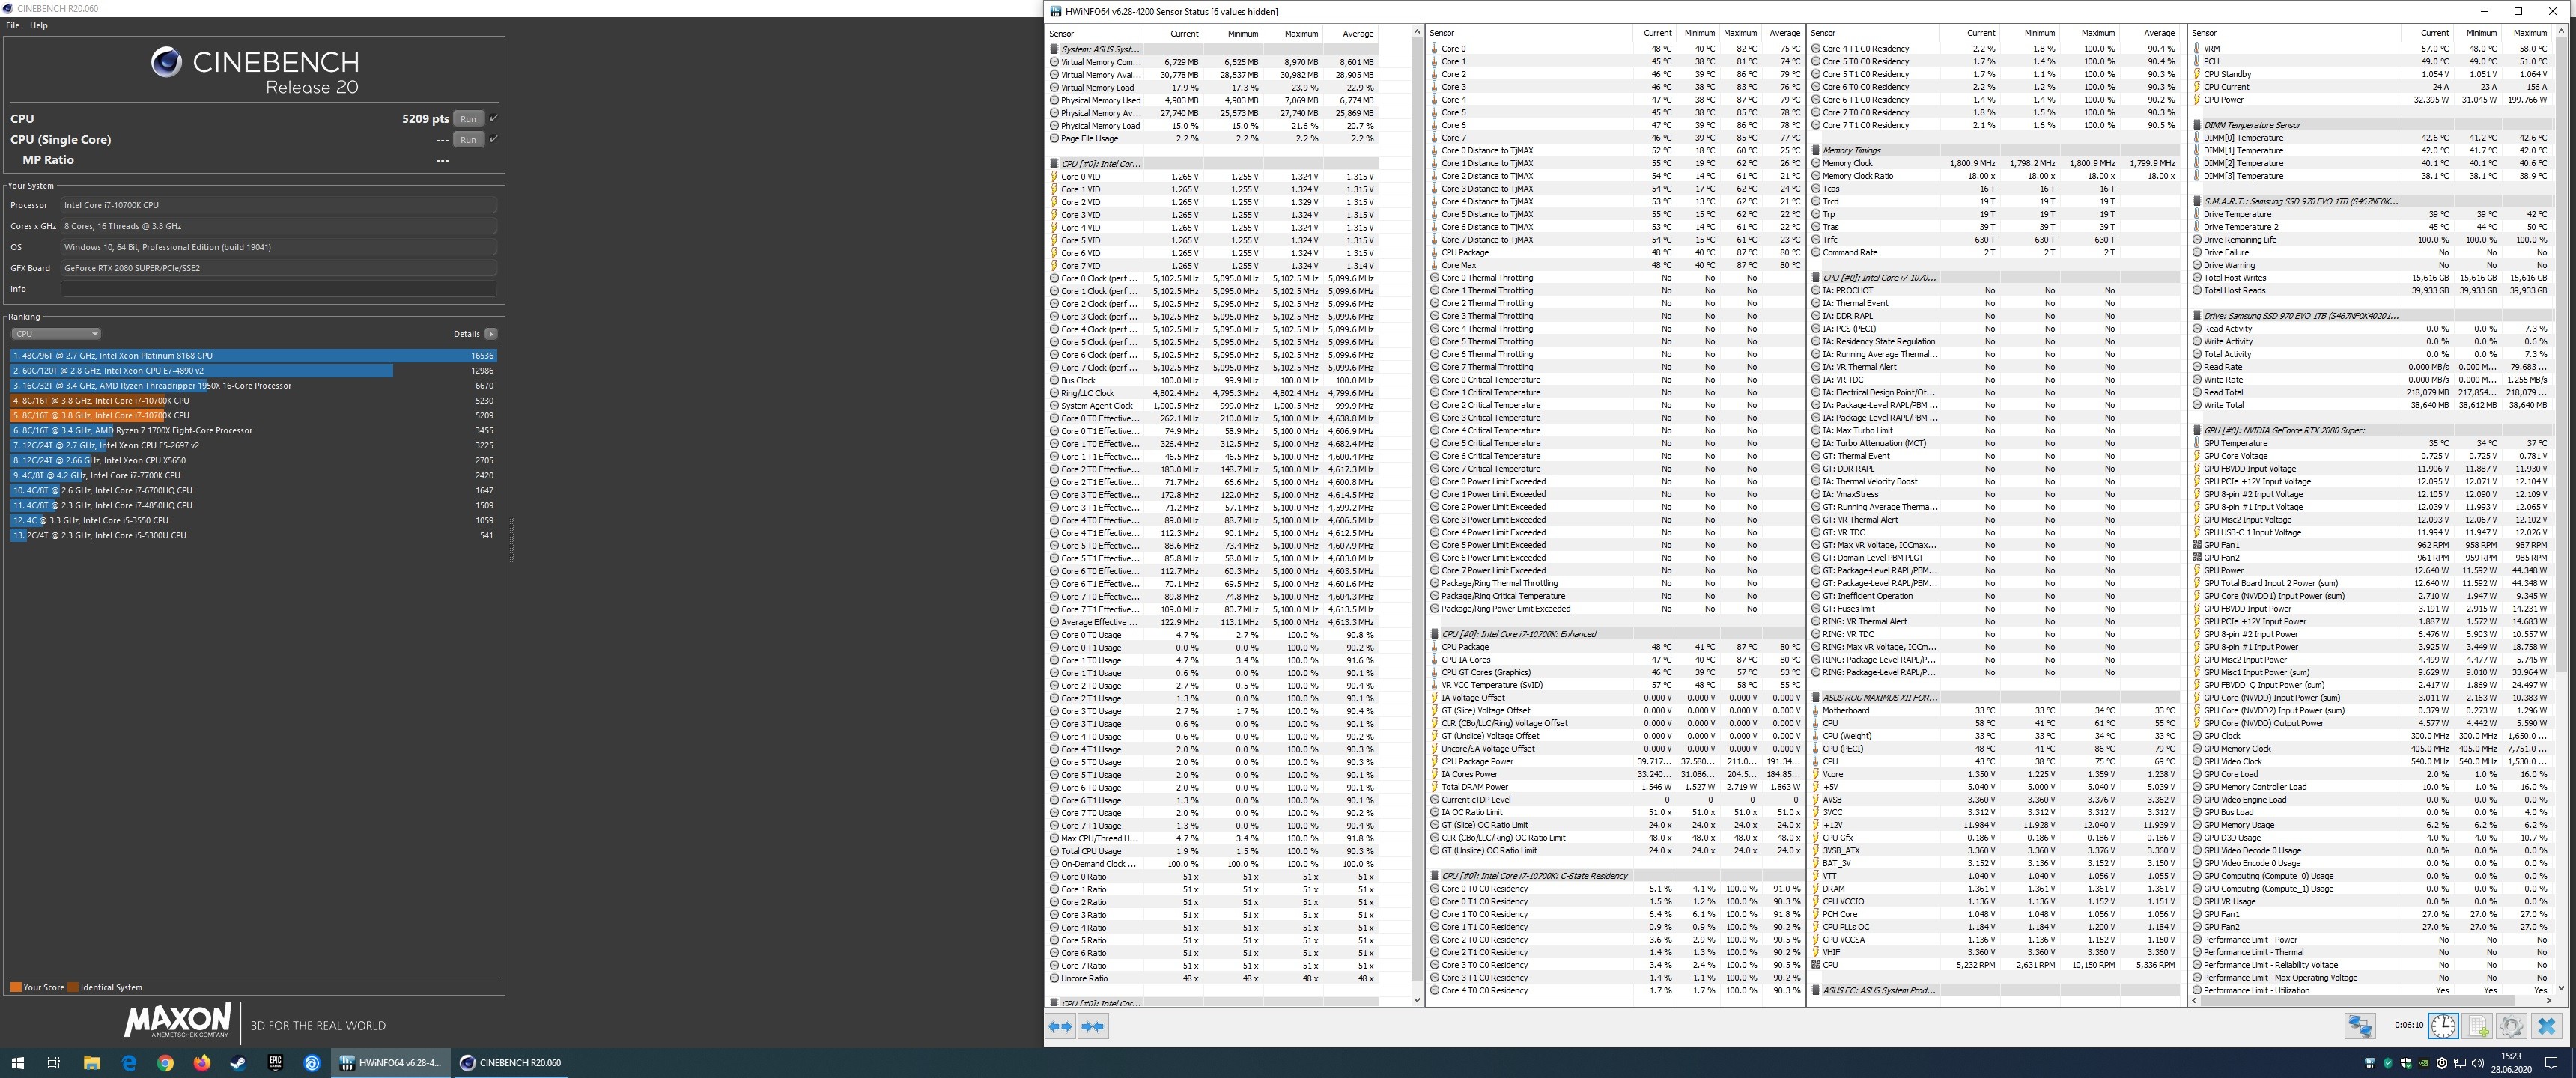Viewport: 2576px width, 1078px height.
Task: Select the Memory Timings sensor group header
Action: 1994,151
